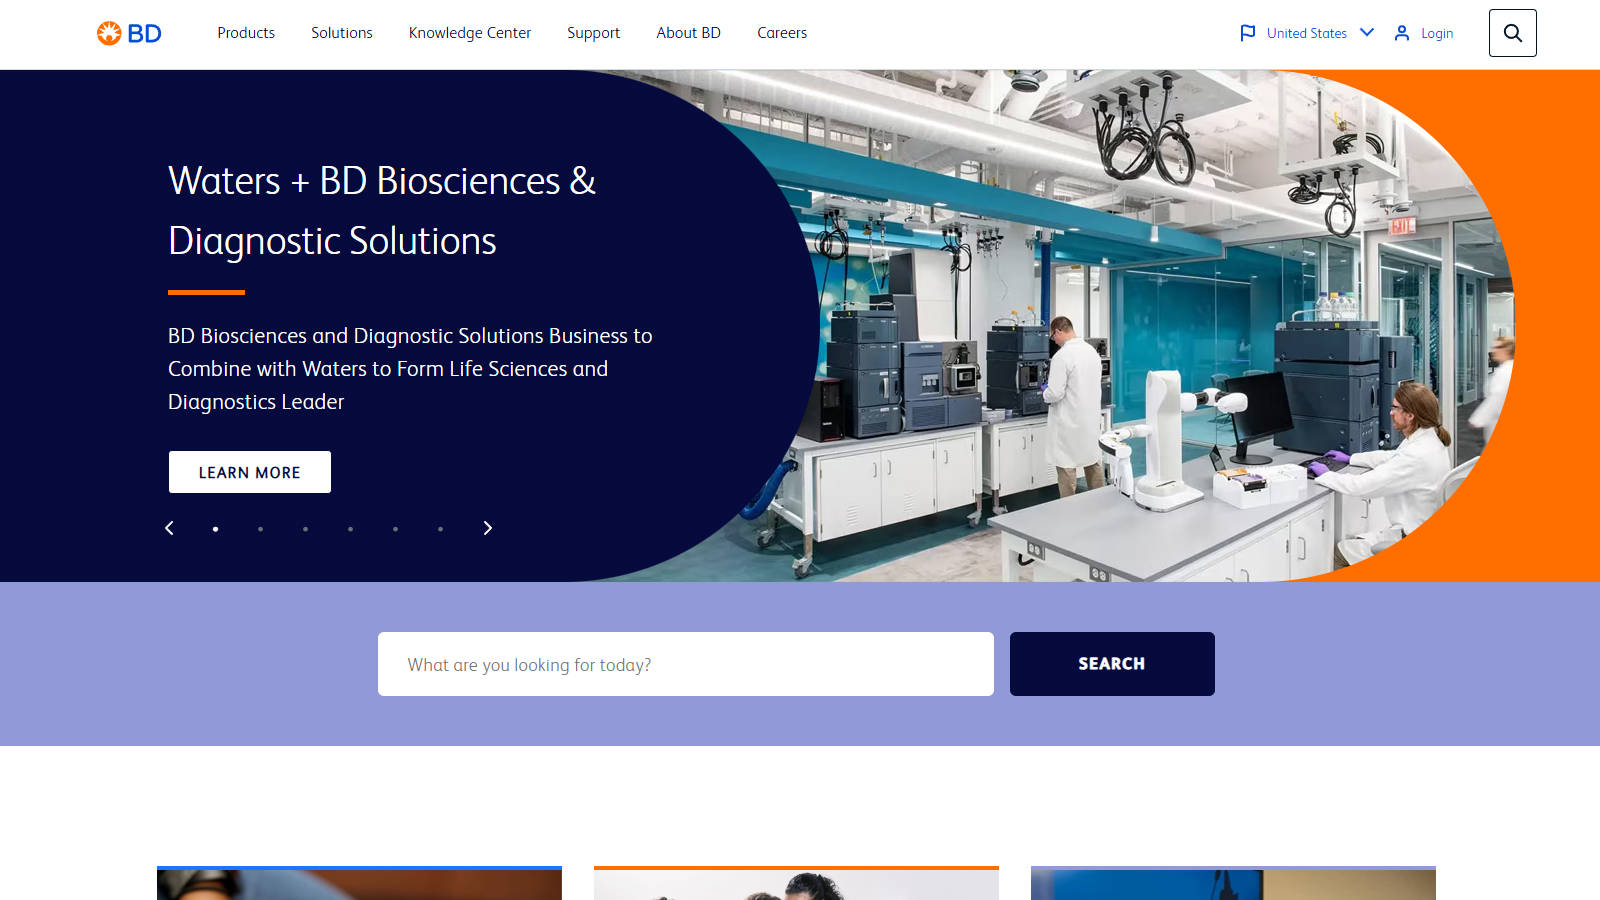Select the third carousel dot
The width and height of the screenshot is (1600, 900).
(305, 529)
